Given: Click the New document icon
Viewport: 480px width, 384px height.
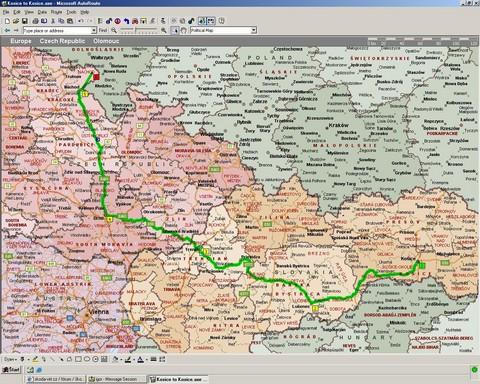Looking at the screenshot, I should click(7, 21).
